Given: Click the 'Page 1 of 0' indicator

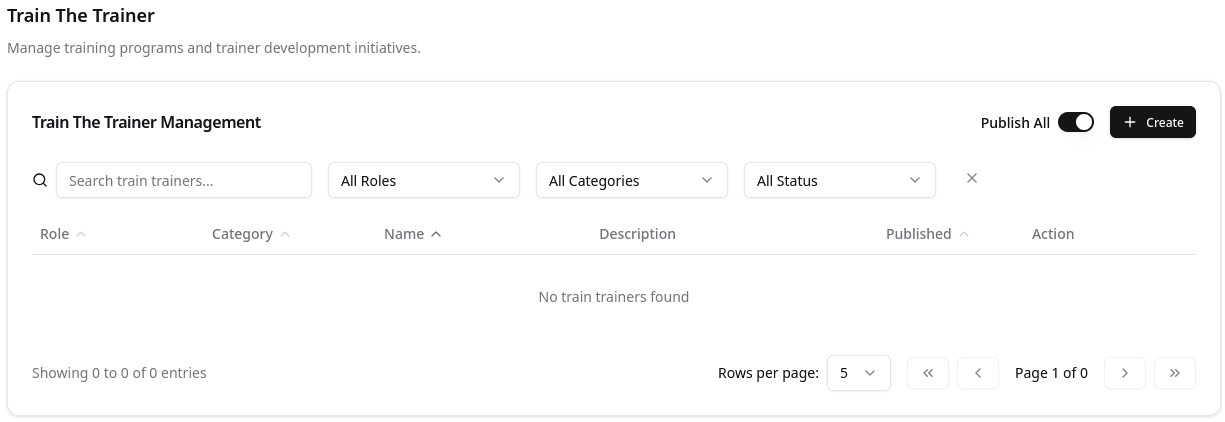Looking at the screenshot, I should [1051, 373].
